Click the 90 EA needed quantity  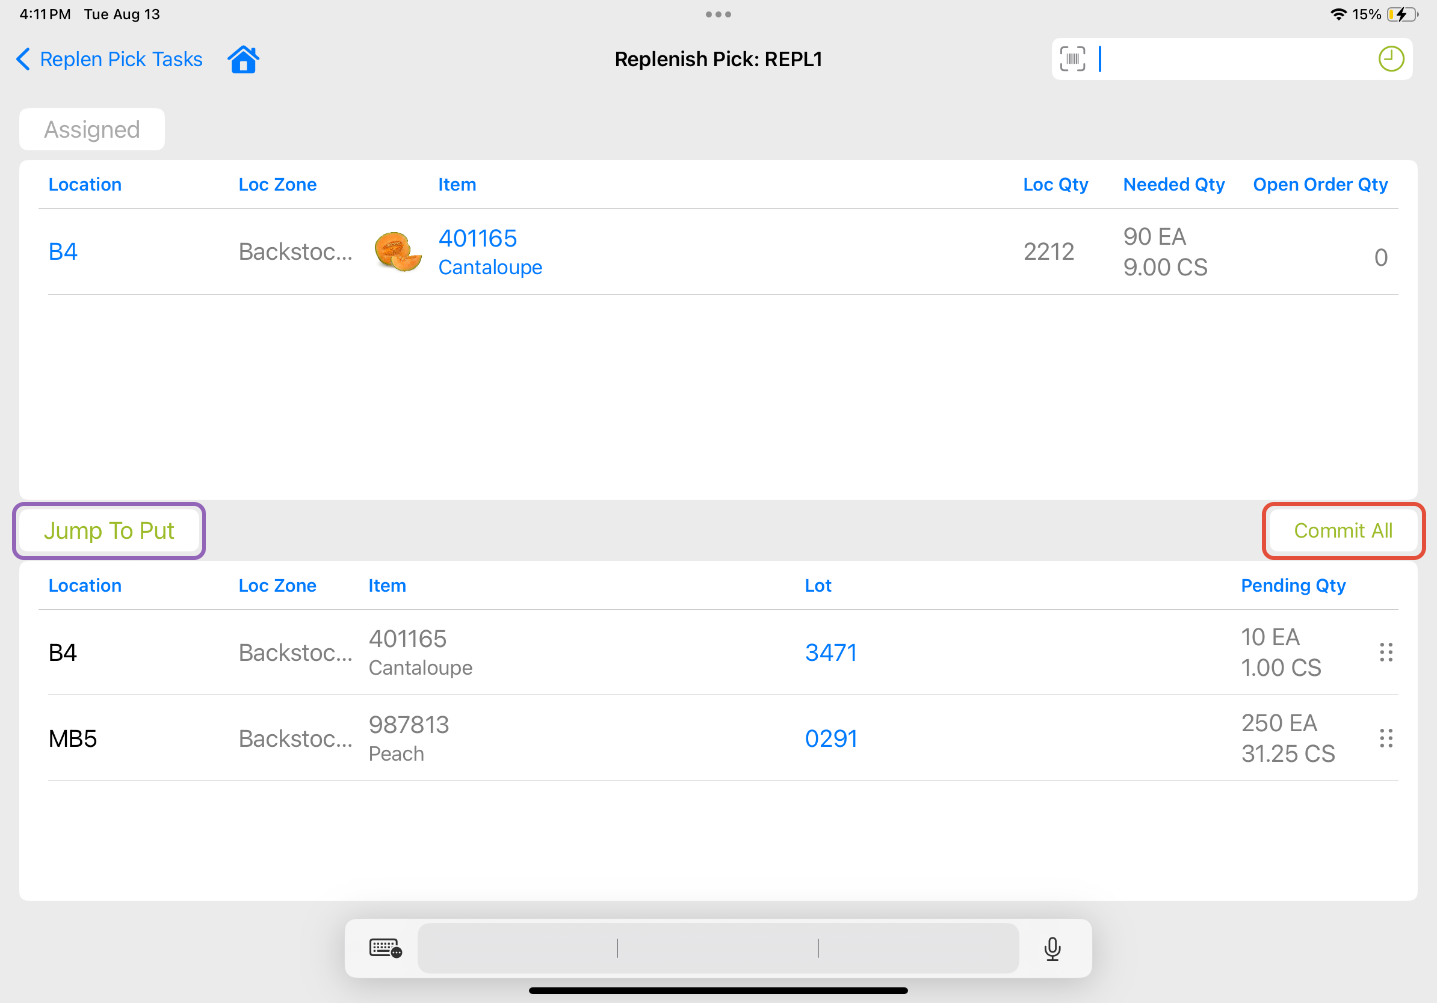(1154, 237)
